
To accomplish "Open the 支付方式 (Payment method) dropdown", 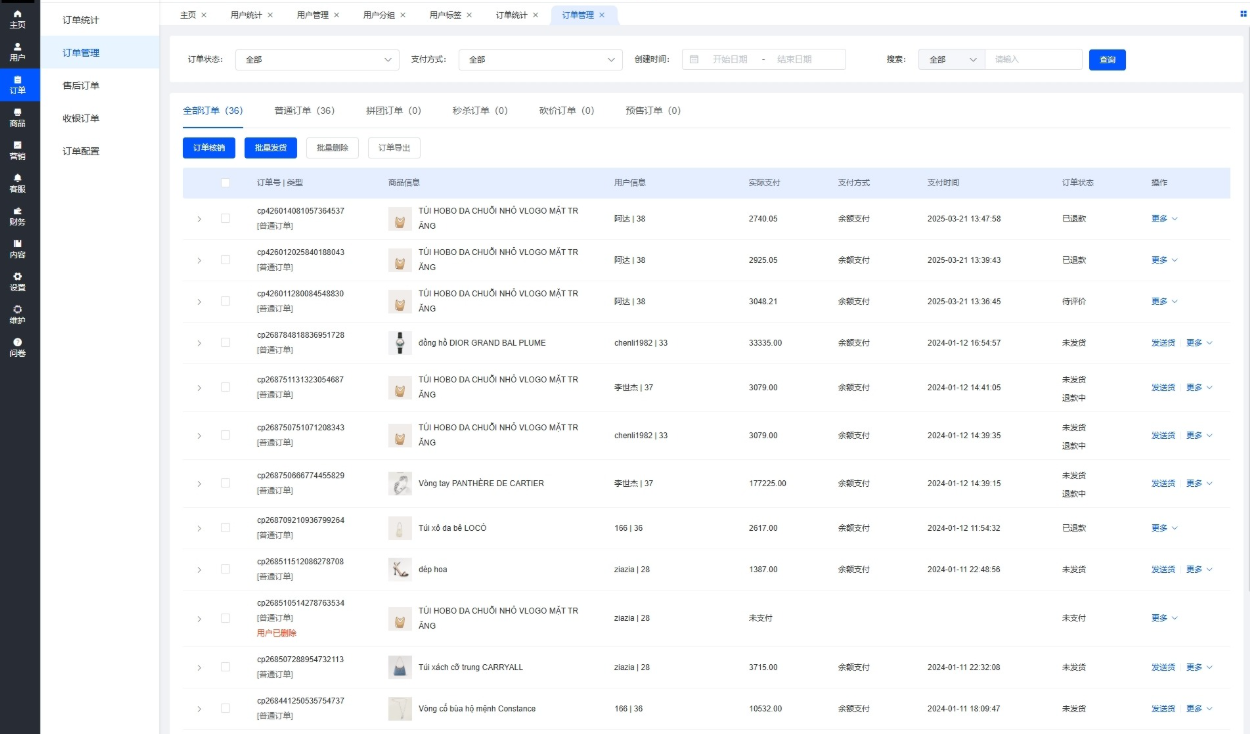I will point(540,60).
